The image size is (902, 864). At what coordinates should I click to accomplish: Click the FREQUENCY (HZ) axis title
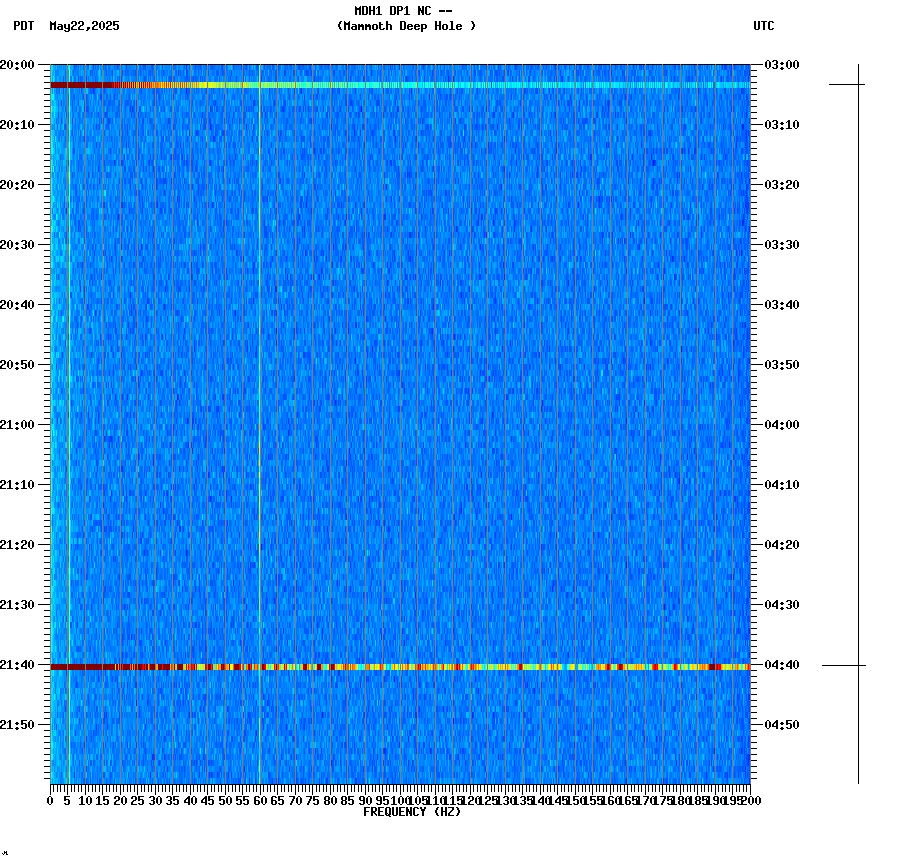(412, 811)
